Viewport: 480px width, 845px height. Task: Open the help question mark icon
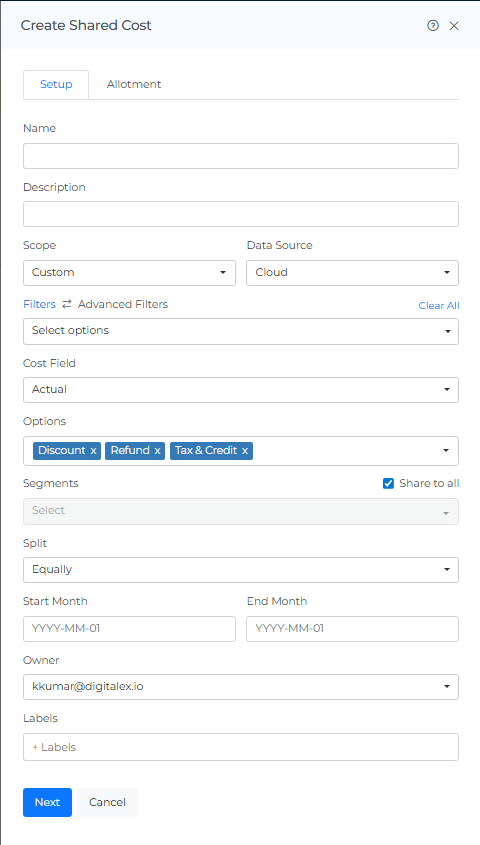pyautogui.click(x=433, y=25)
